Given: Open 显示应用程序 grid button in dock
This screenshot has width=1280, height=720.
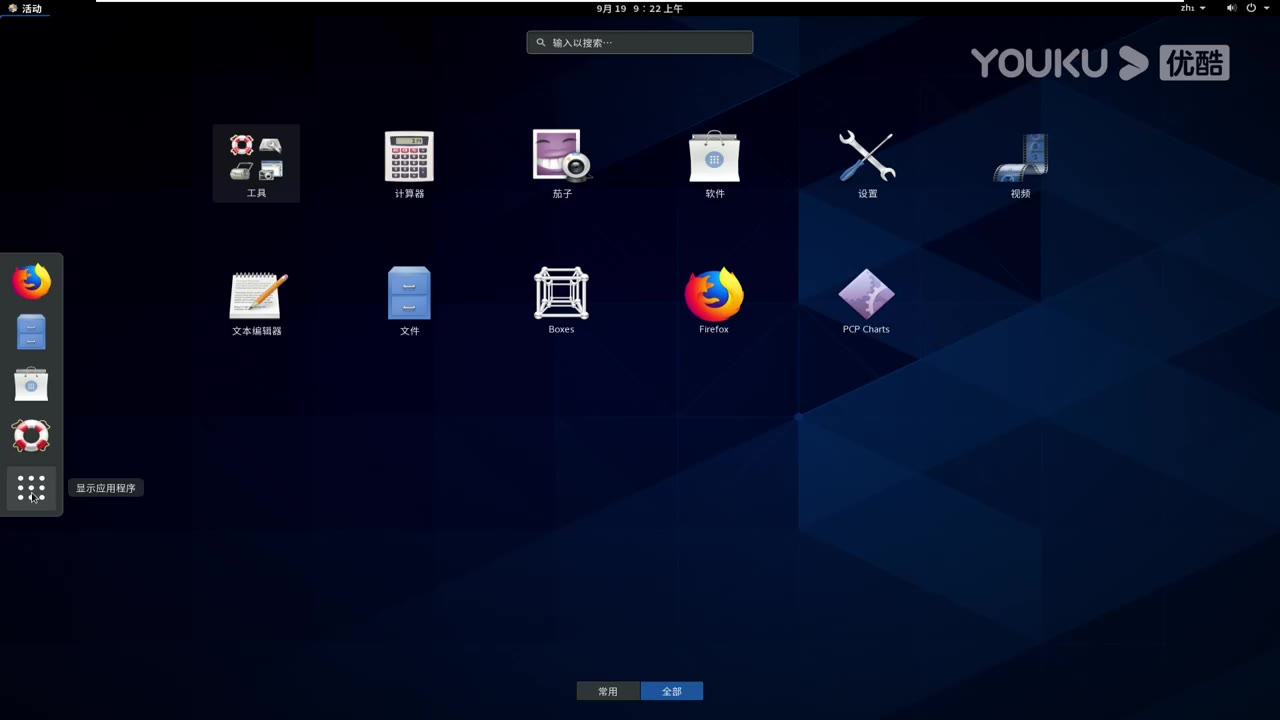Looking at the screenshot, I should [x=31, y=488].
